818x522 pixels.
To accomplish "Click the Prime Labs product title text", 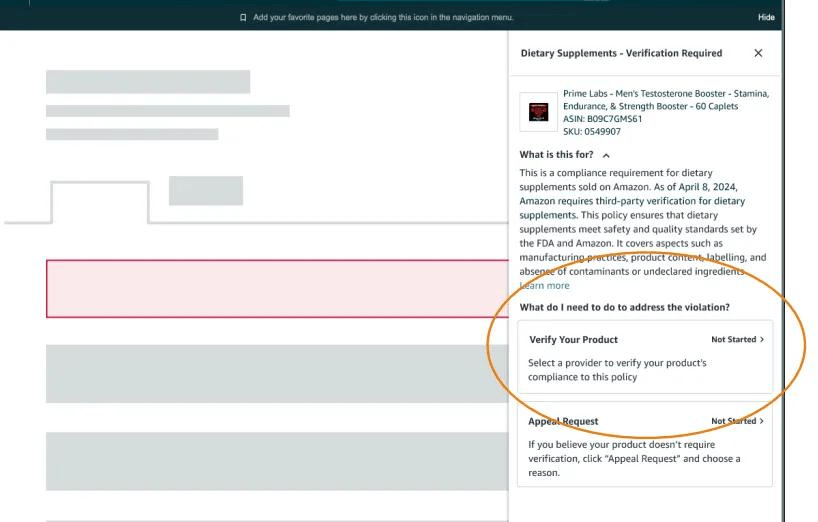I will click(665, 99).
